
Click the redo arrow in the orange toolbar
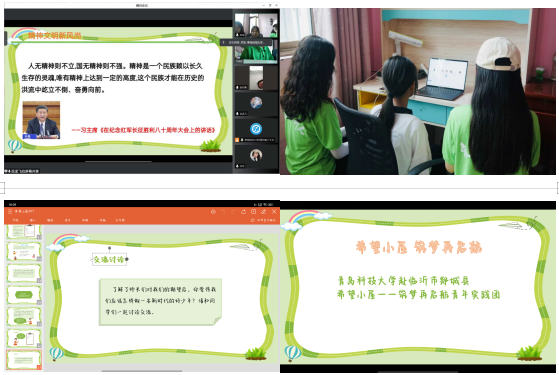coord(234,212)
